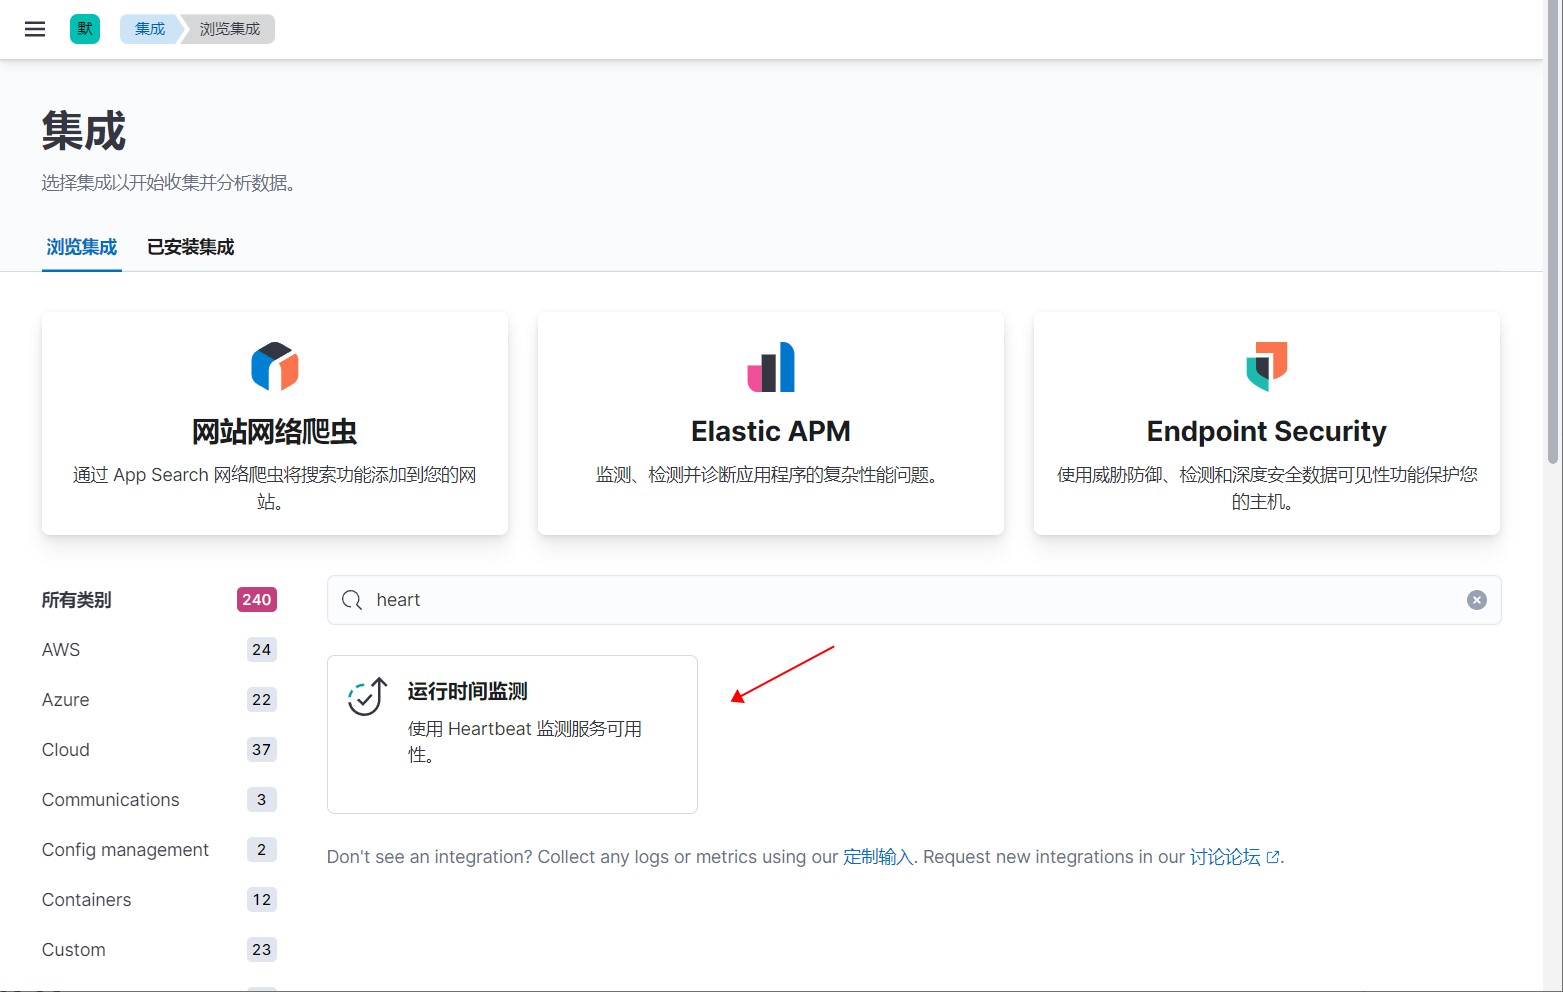Open the 定制输入 link
Screen dimensions: 1563x992
coord(878,857)
